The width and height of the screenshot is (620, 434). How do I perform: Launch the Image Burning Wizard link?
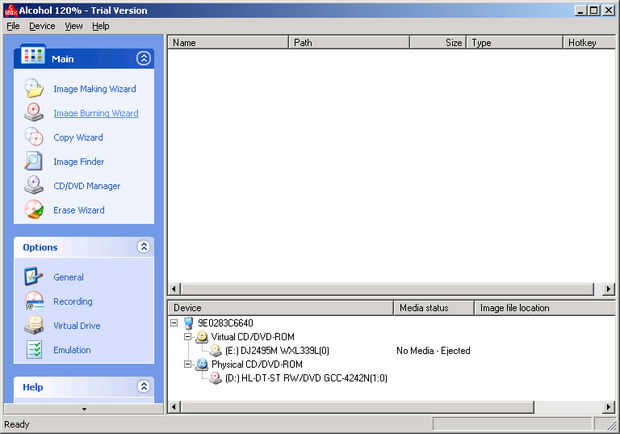[x=96, y=113]
